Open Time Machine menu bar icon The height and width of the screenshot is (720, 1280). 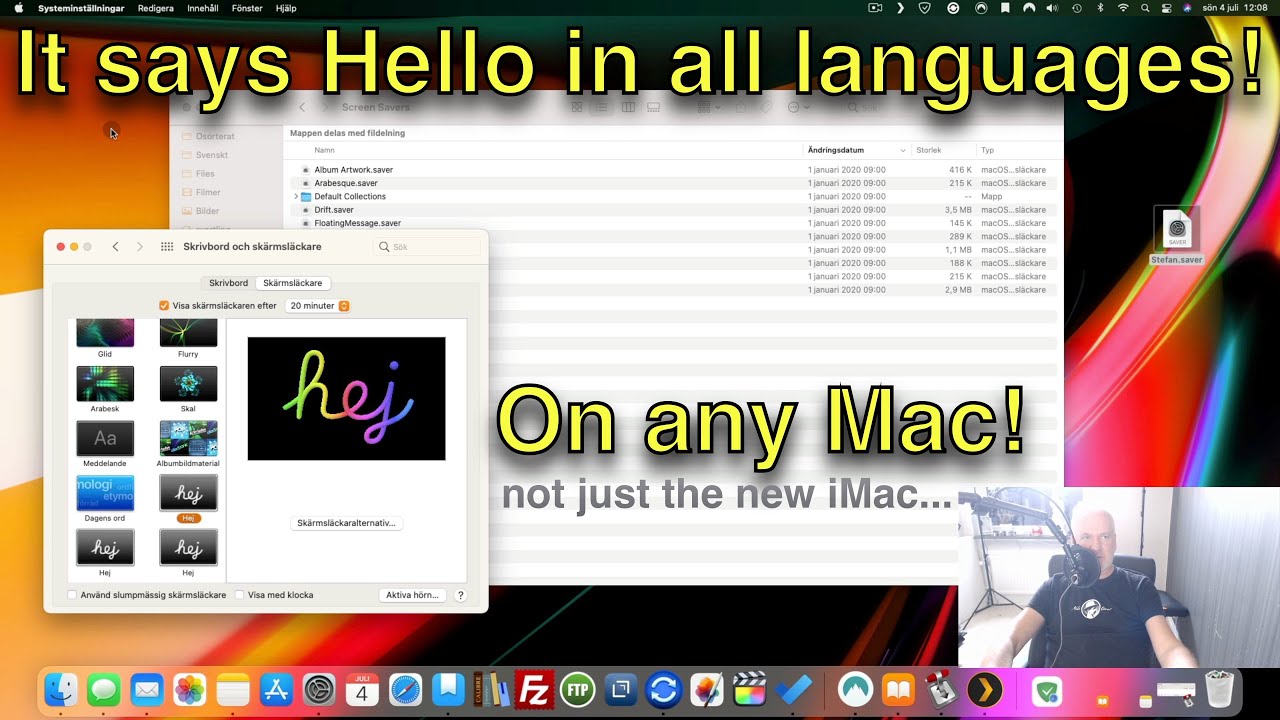pyautogui.click(x=1077, y=8)
